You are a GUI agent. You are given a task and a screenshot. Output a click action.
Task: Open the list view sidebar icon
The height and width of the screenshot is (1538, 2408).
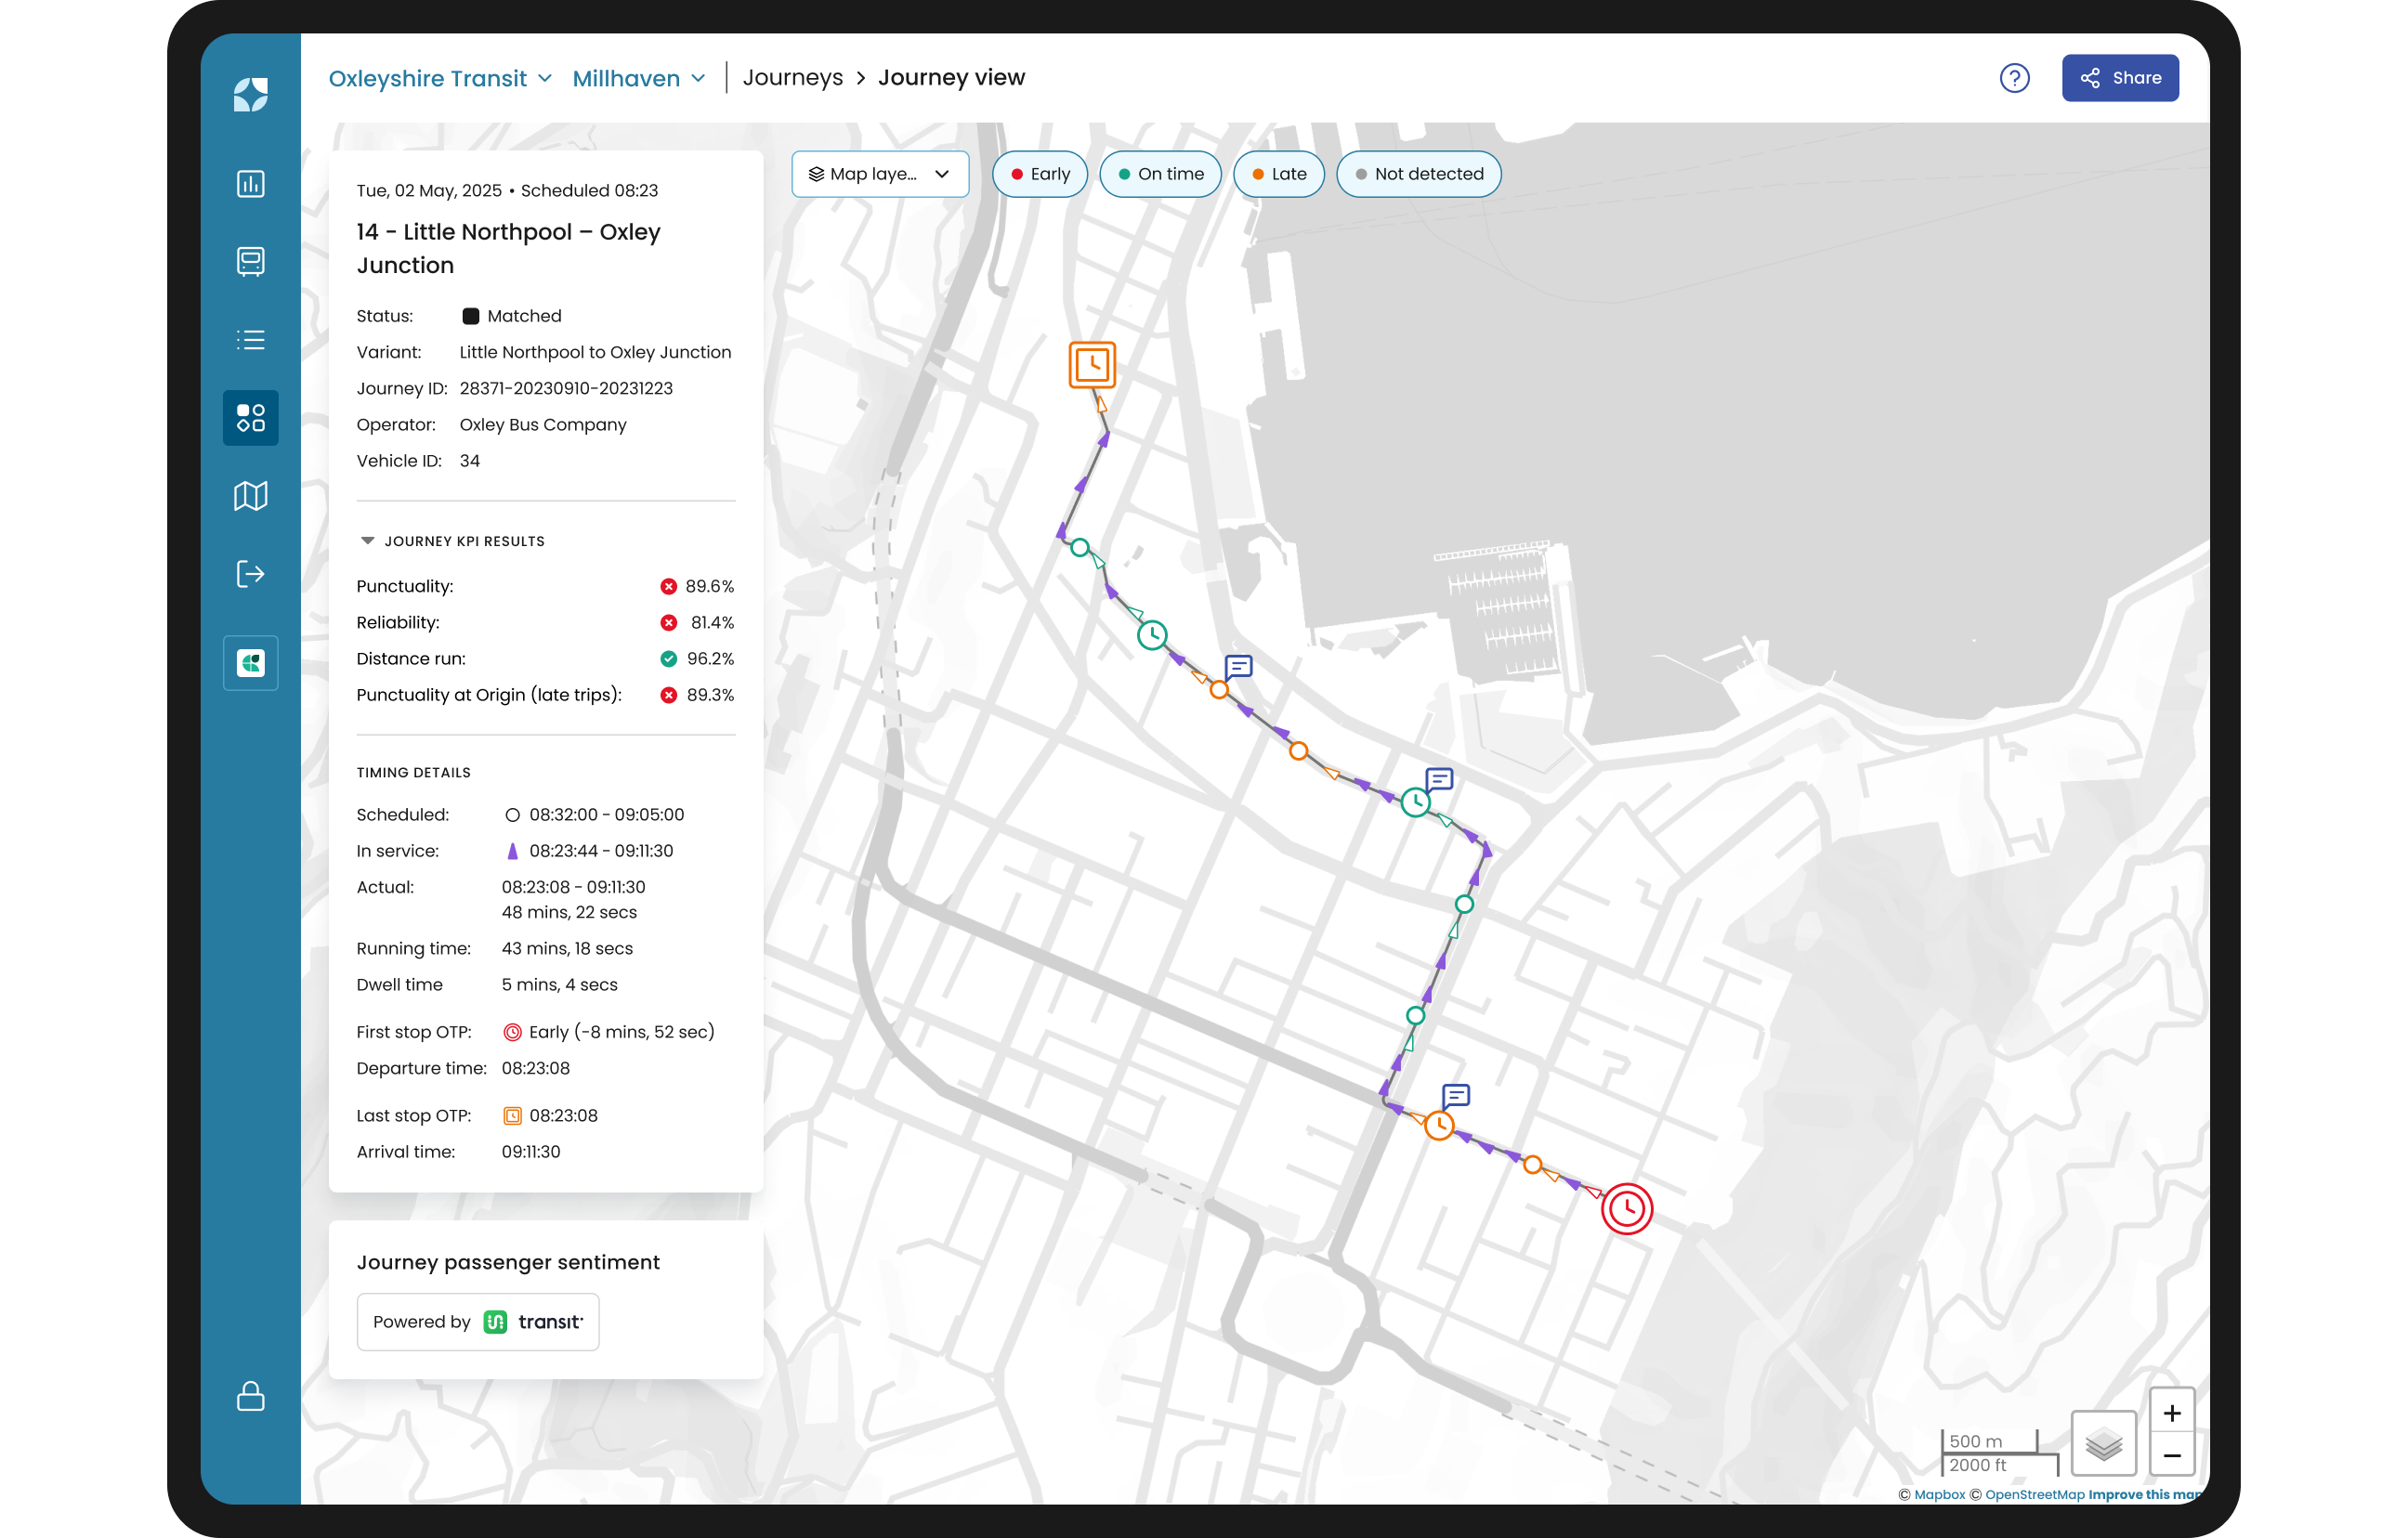point(250,340)
